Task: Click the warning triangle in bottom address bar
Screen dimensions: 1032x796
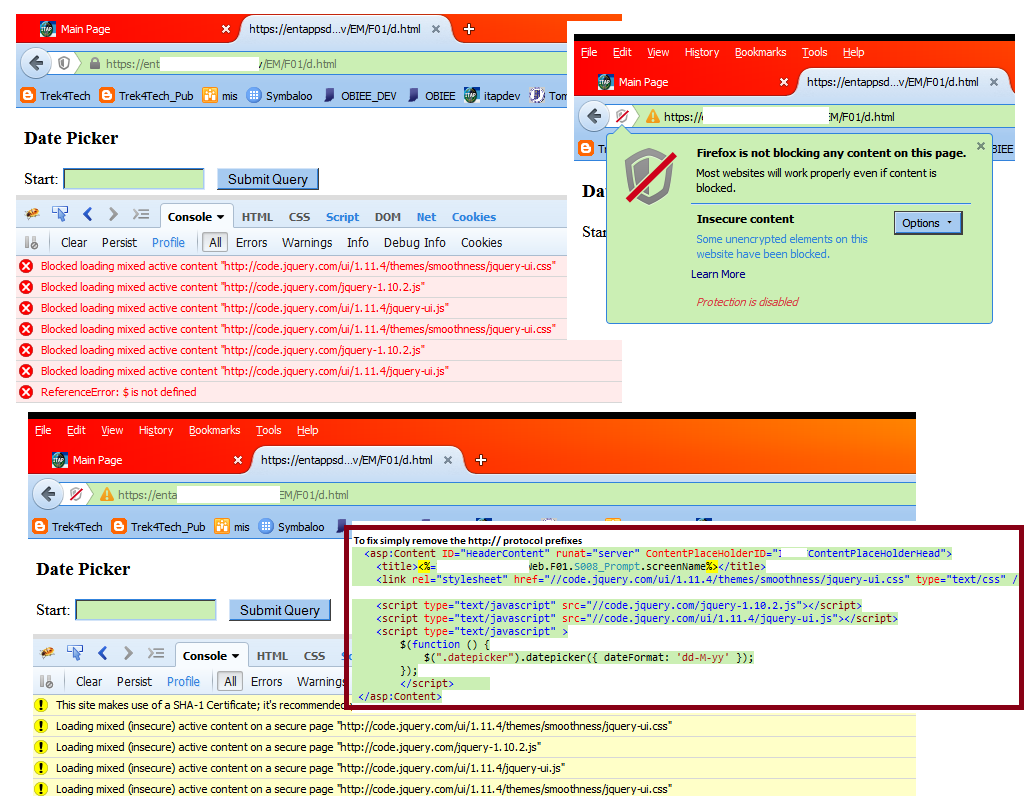Action: tap(107, 494)
